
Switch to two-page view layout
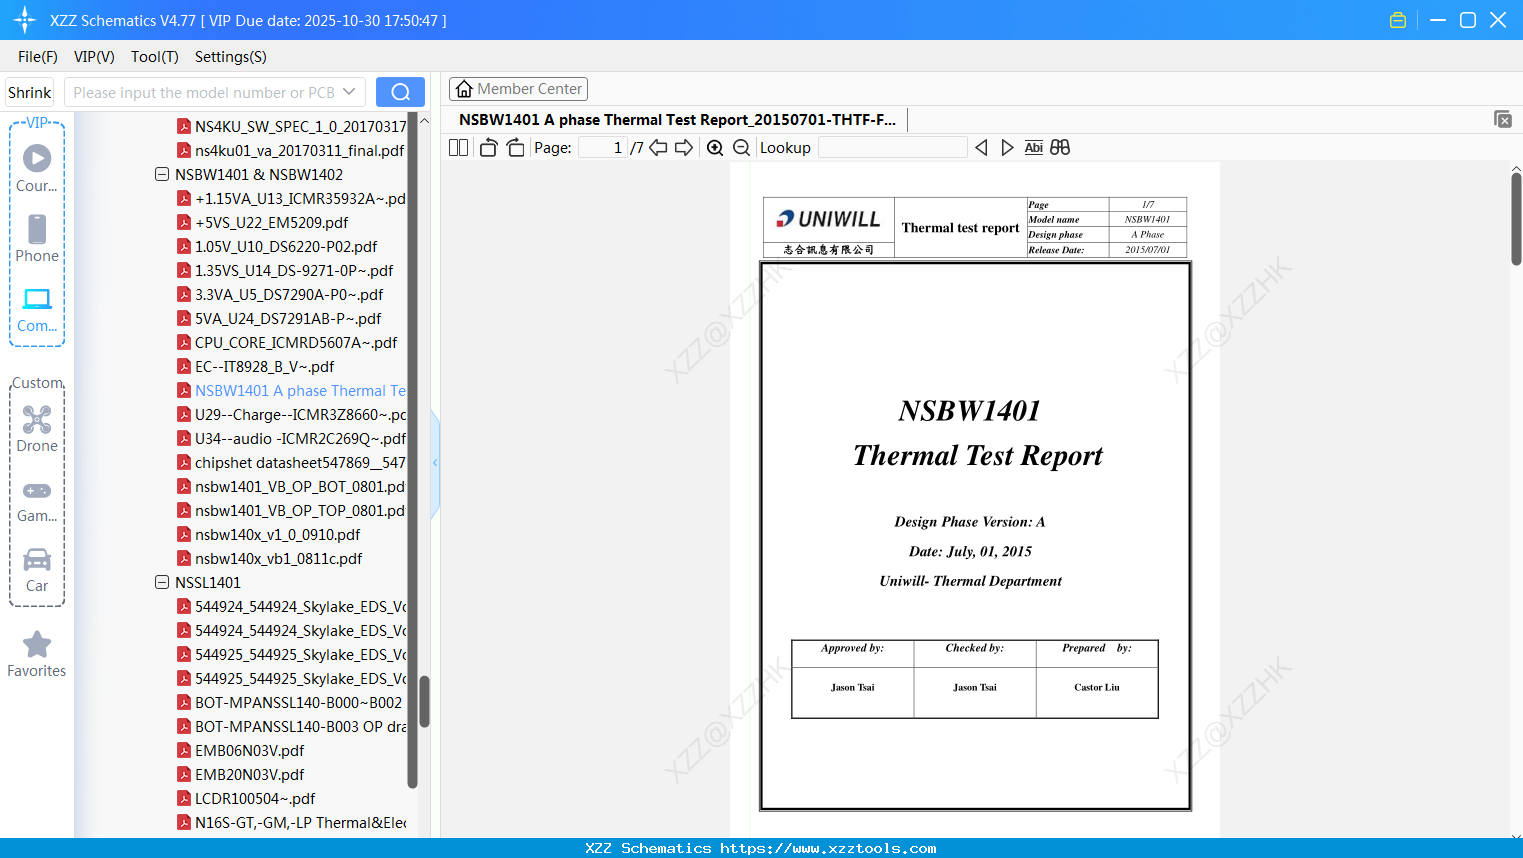pyautogui.click(x=458, y=147)
